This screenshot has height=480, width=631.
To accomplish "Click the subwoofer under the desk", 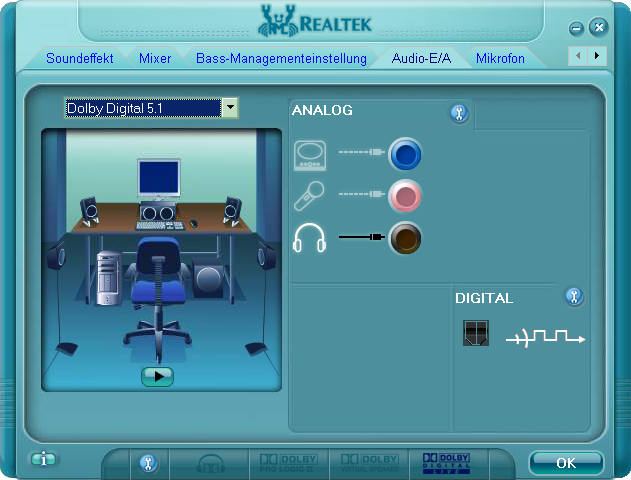I will [208, 278].
